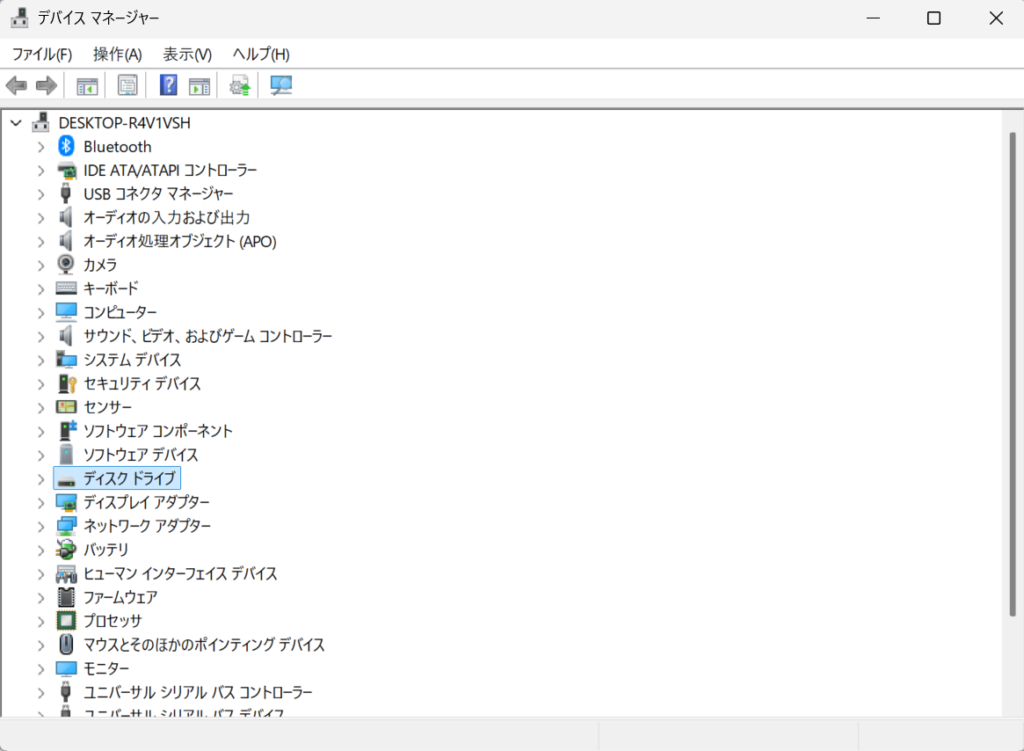Screen dimensions: 1024x751
Task: Expand the ネットワーク アダプター node
Action: point(41,526)
